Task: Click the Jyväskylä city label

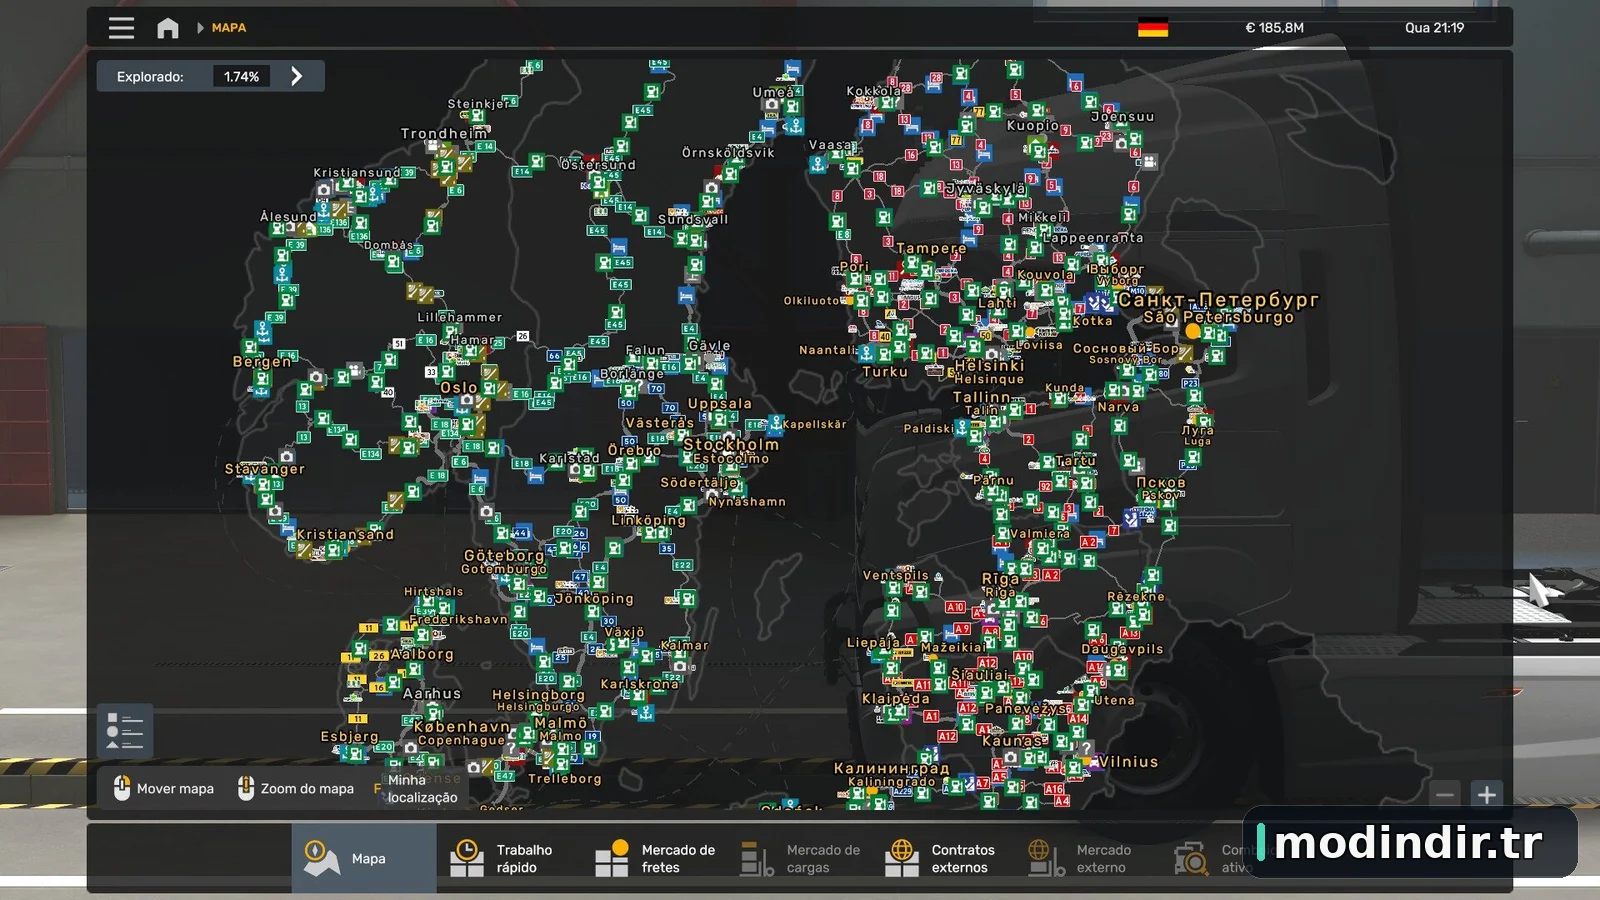Action: (x=986, y=188)
